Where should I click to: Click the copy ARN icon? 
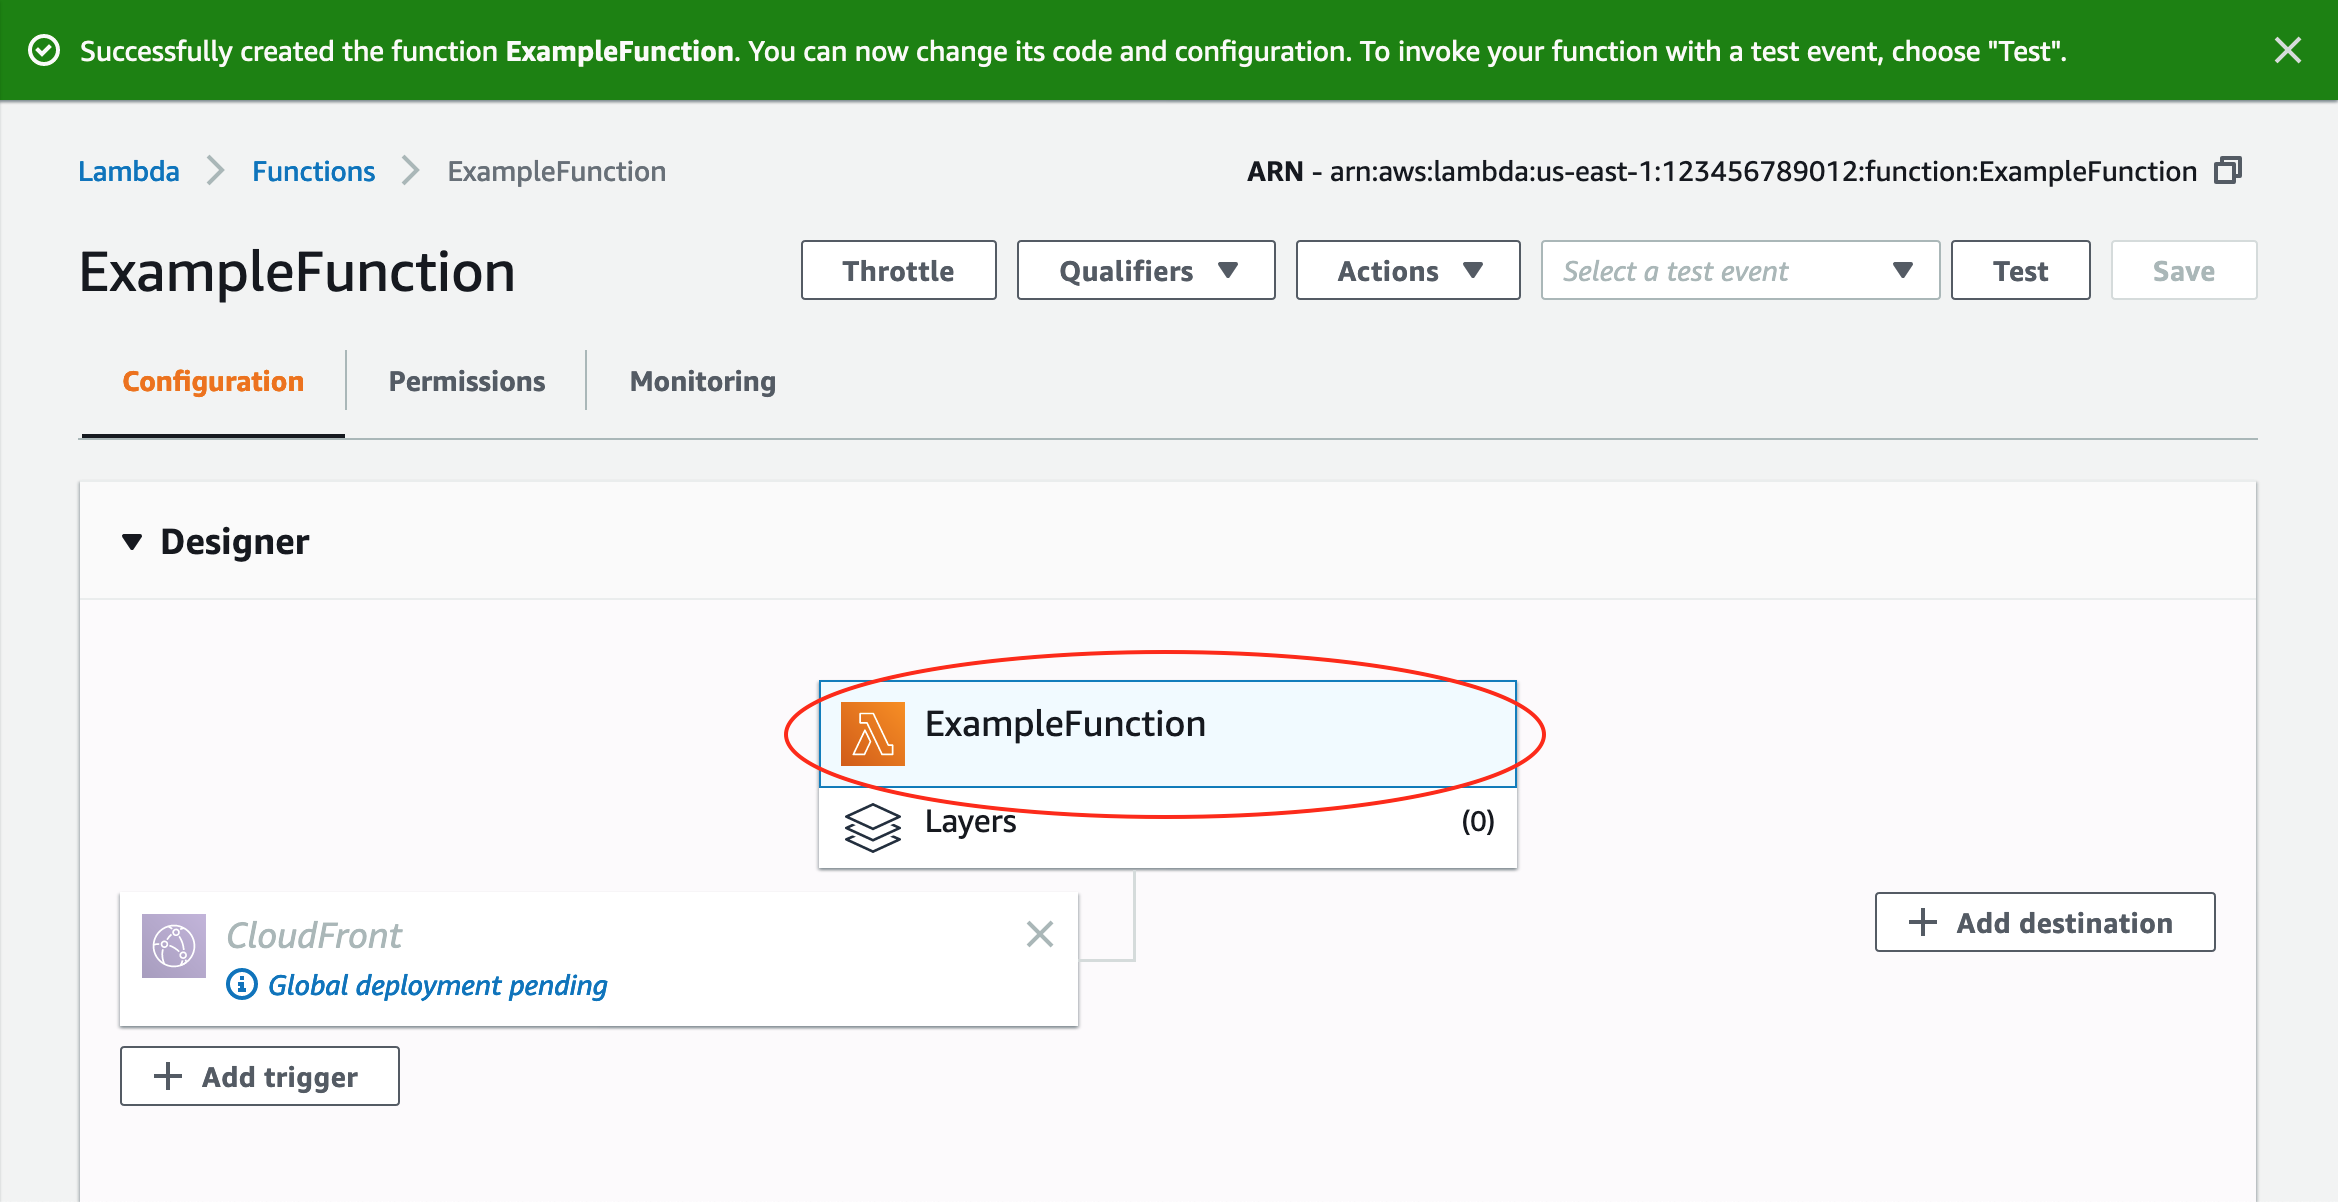[2228, 171]
